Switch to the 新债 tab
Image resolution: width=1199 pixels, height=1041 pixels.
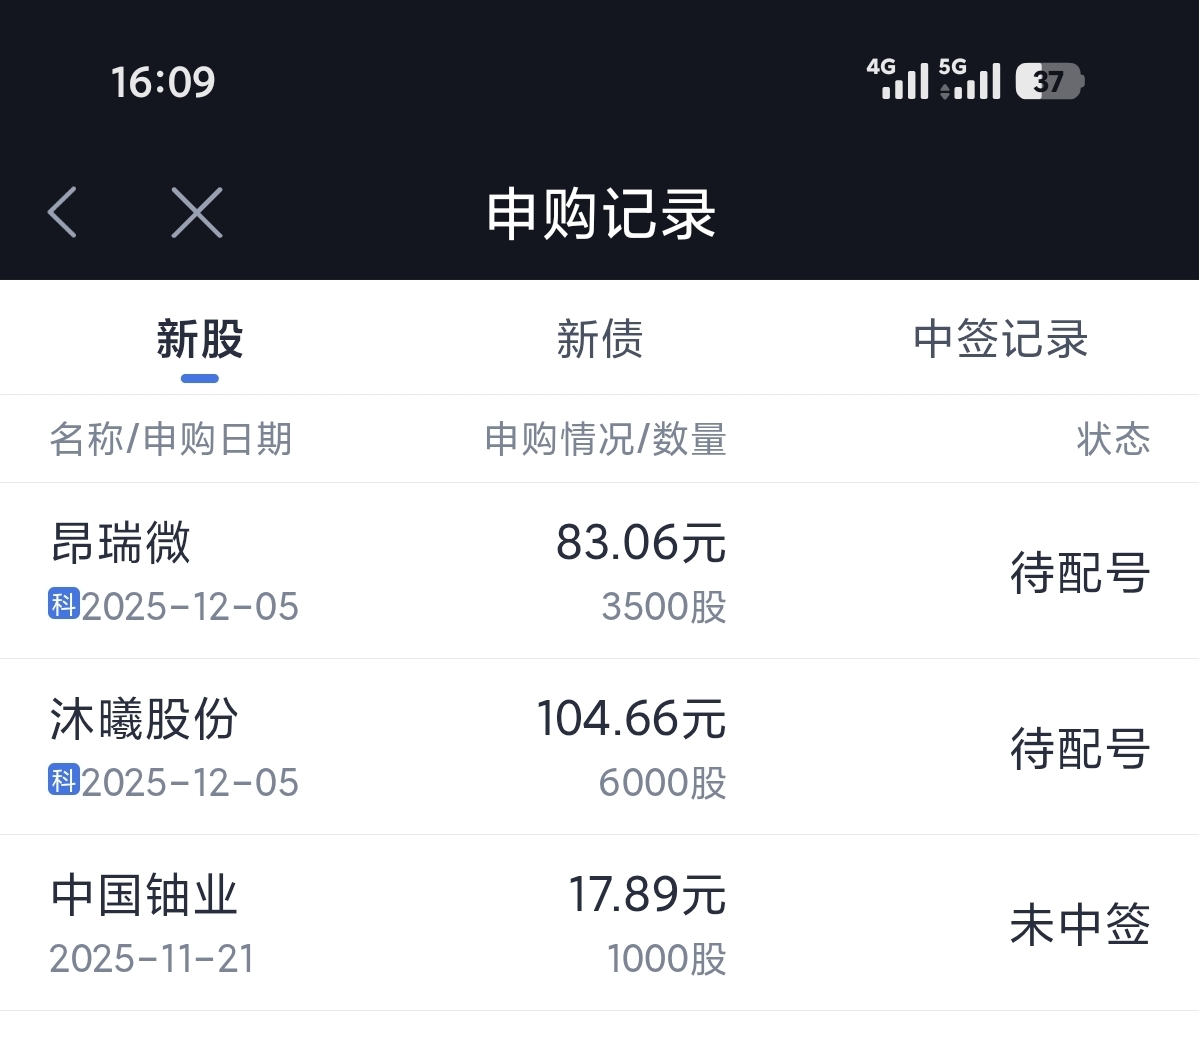coord(599,340)
